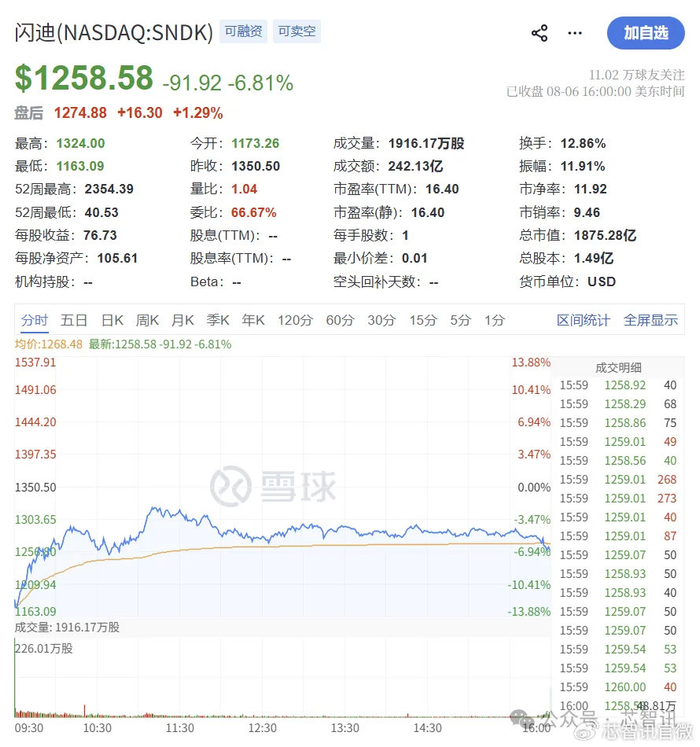
Task: Click the 加自选 button
Action: click(646, 33)
